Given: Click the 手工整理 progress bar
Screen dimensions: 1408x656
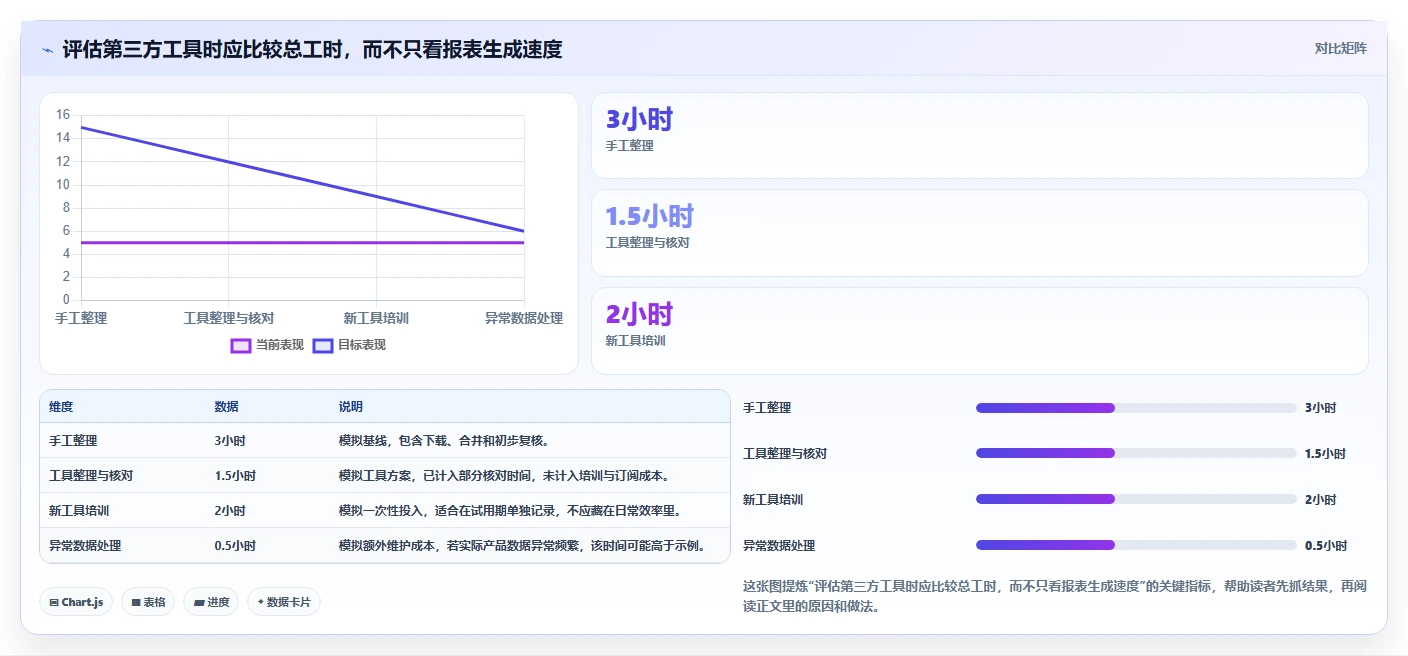Looking at the screenshot, I should coord(1136,408).
